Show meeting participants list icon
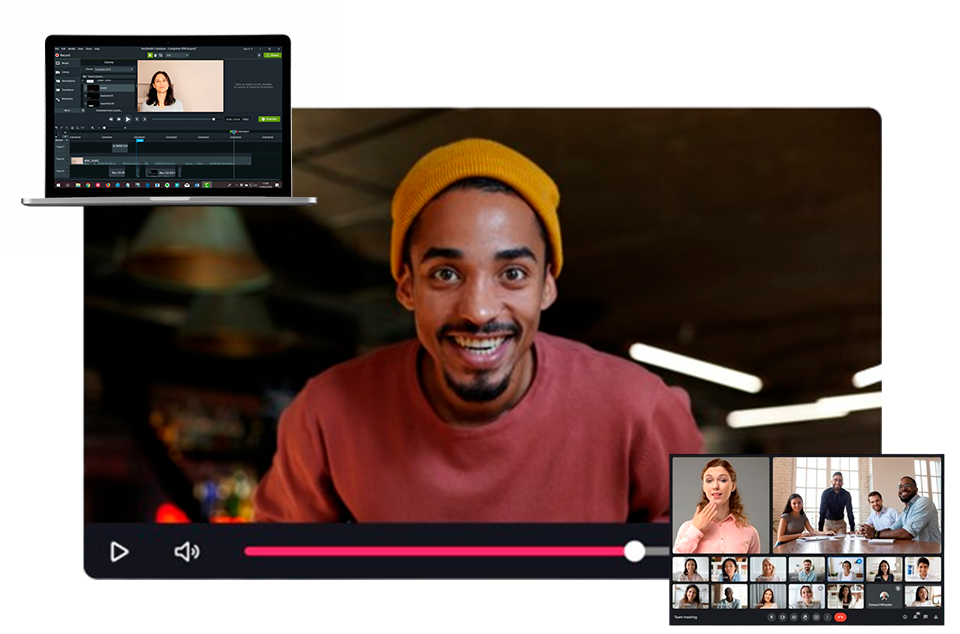The width and height of the screenshot is (960, 634). 916,617
